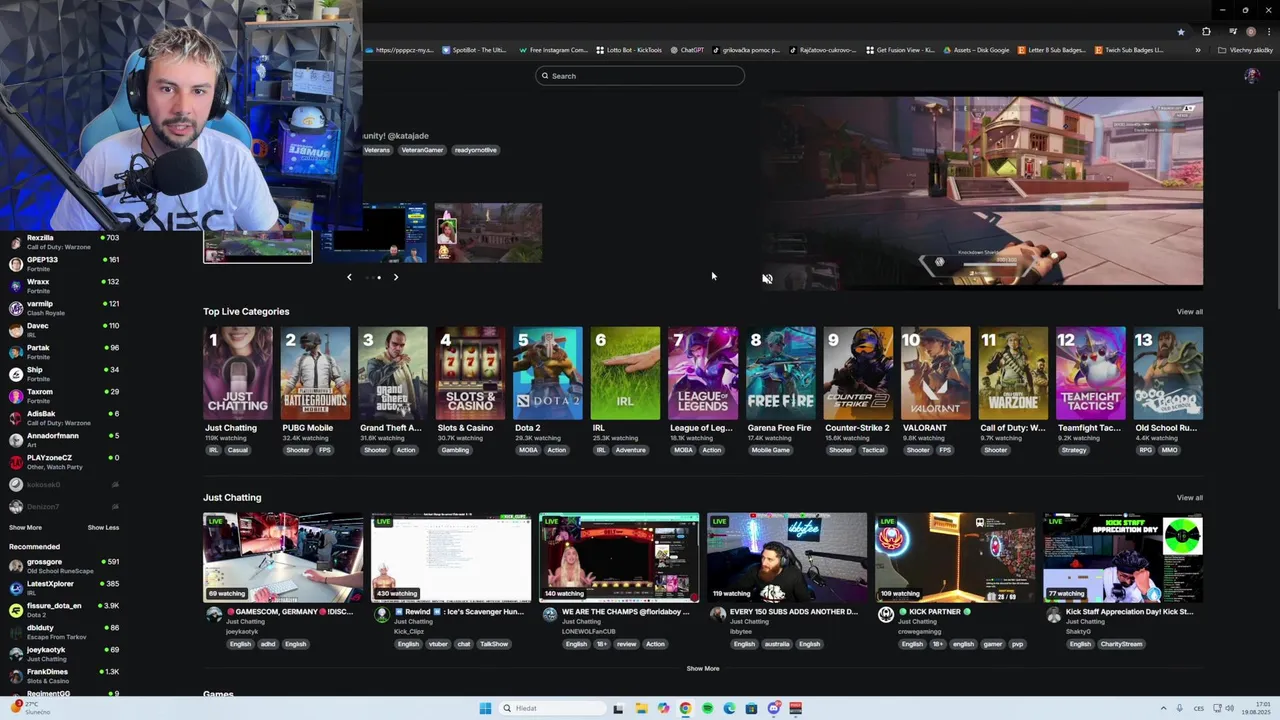Select the selected featured carousel preview thumbnail
Viewport: 1280px width, 720px height.
(258, 245)
